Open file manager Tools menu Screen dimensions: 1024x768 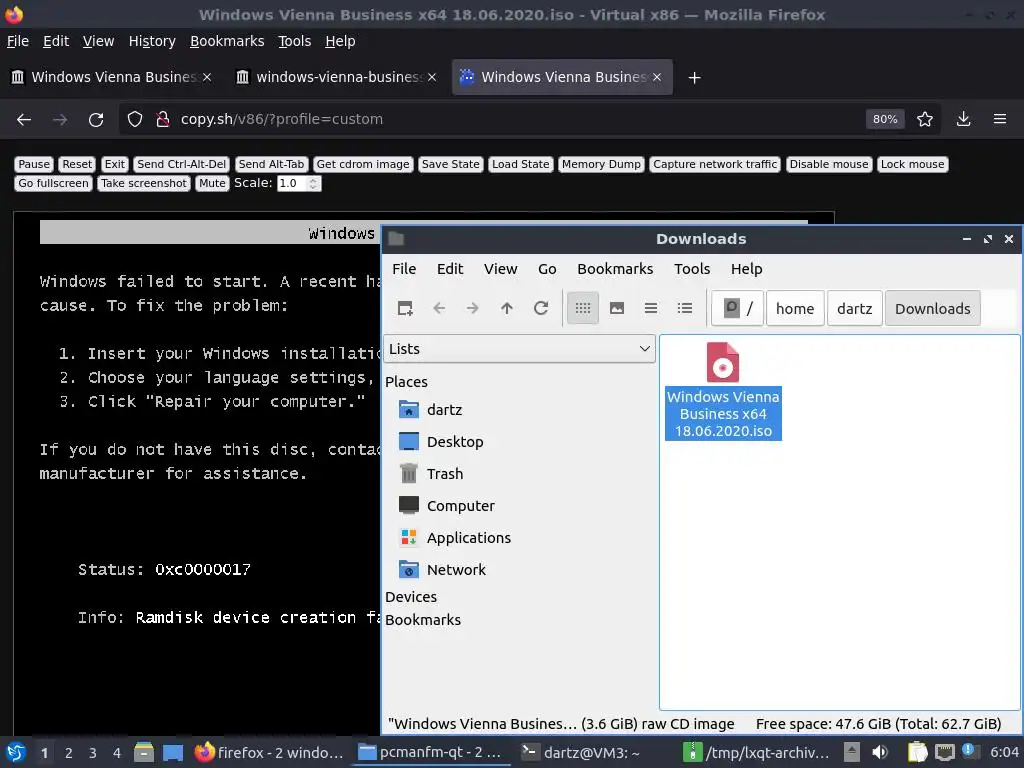click(x=692, y=269)
